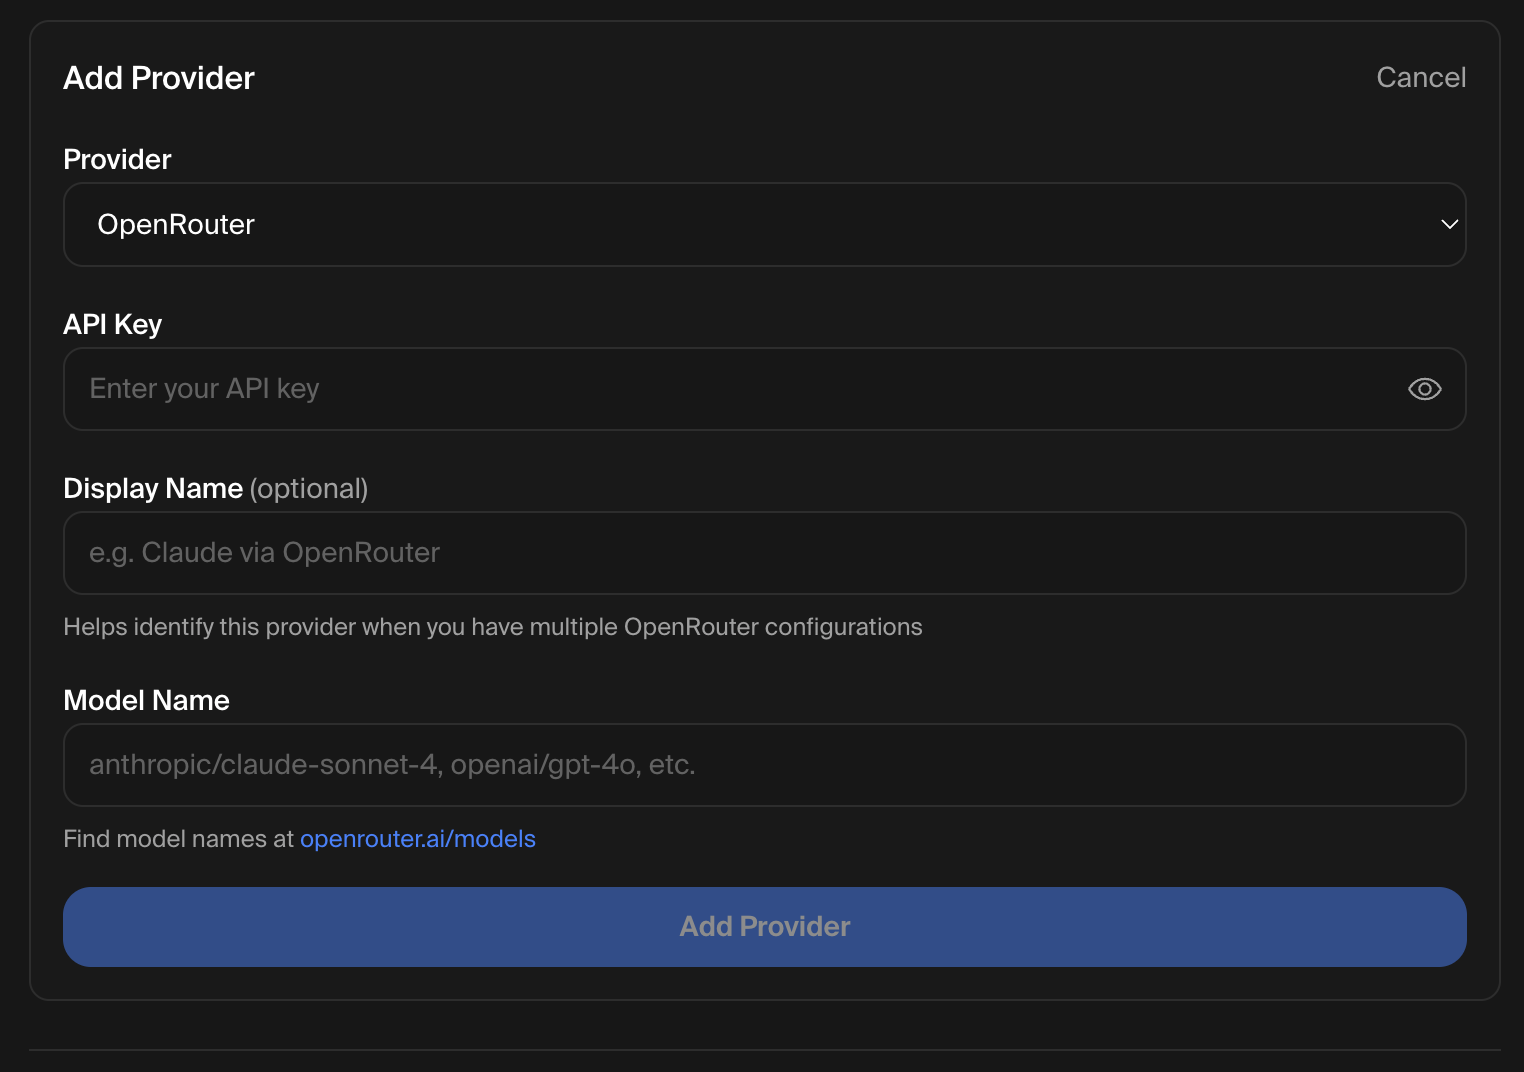Click the OpenRouter text in the selector

tap(176, 224)
